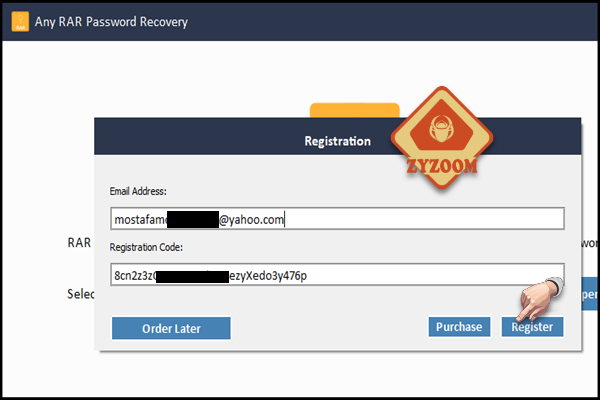Click the Register button
600x400 pixels.
pos(532,327)
